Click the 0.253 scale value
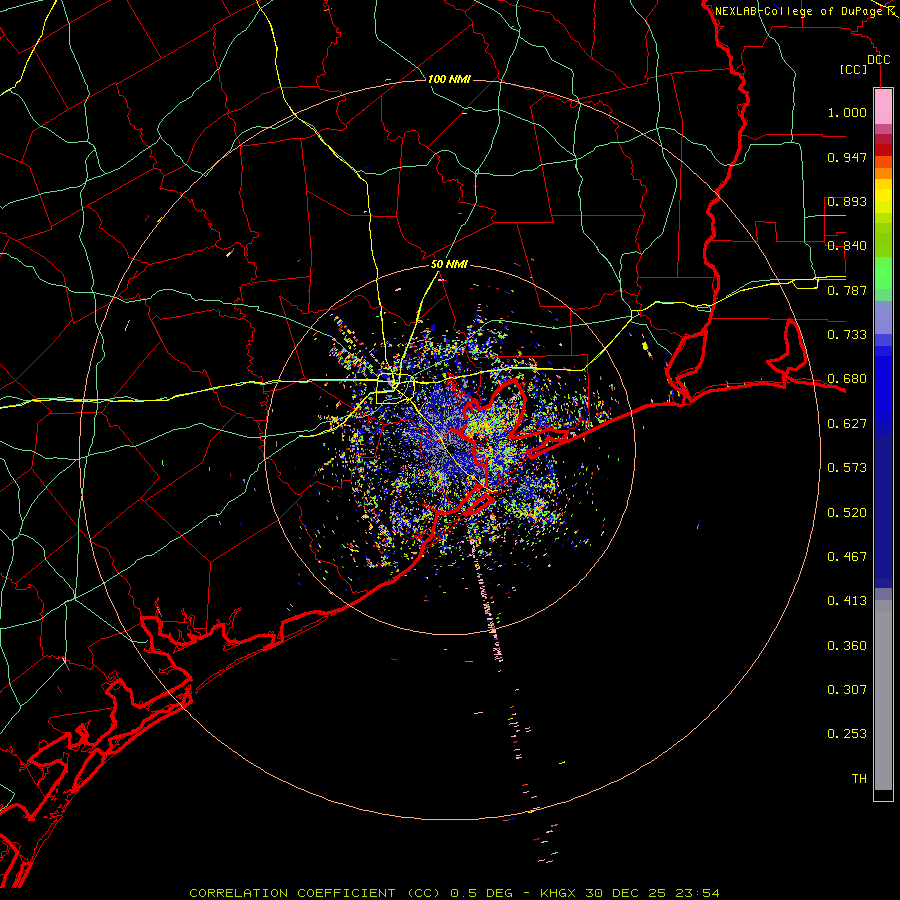The height and width of the screenshot is (900, 900). coord(847,734)
